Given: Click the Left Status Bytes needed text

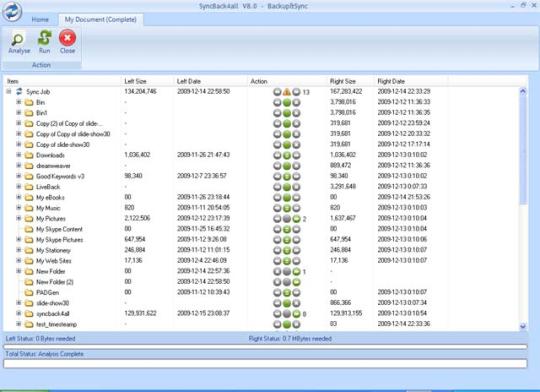Looking at the screenshot, I should click(x=40, y=339).
